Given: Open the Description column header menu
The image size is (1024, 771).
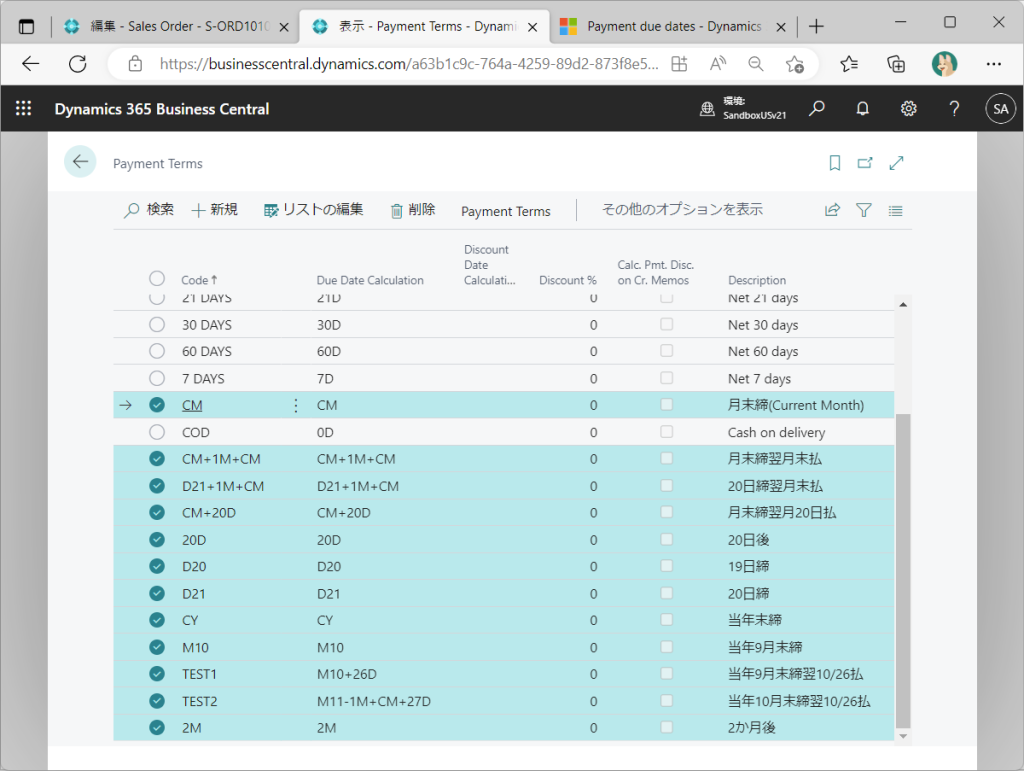Looking at the screenshot, I should click(x=757, y=280).
